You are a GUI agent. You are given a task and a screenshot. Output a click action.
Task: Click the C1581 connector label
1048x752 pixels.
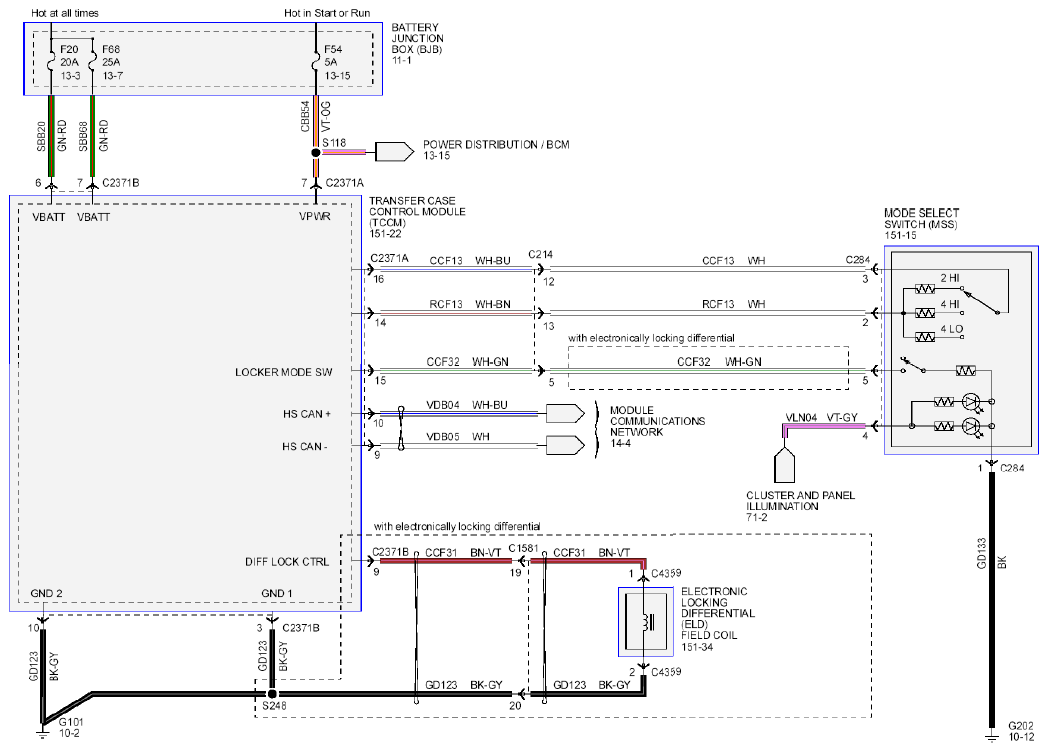[523, 548]
